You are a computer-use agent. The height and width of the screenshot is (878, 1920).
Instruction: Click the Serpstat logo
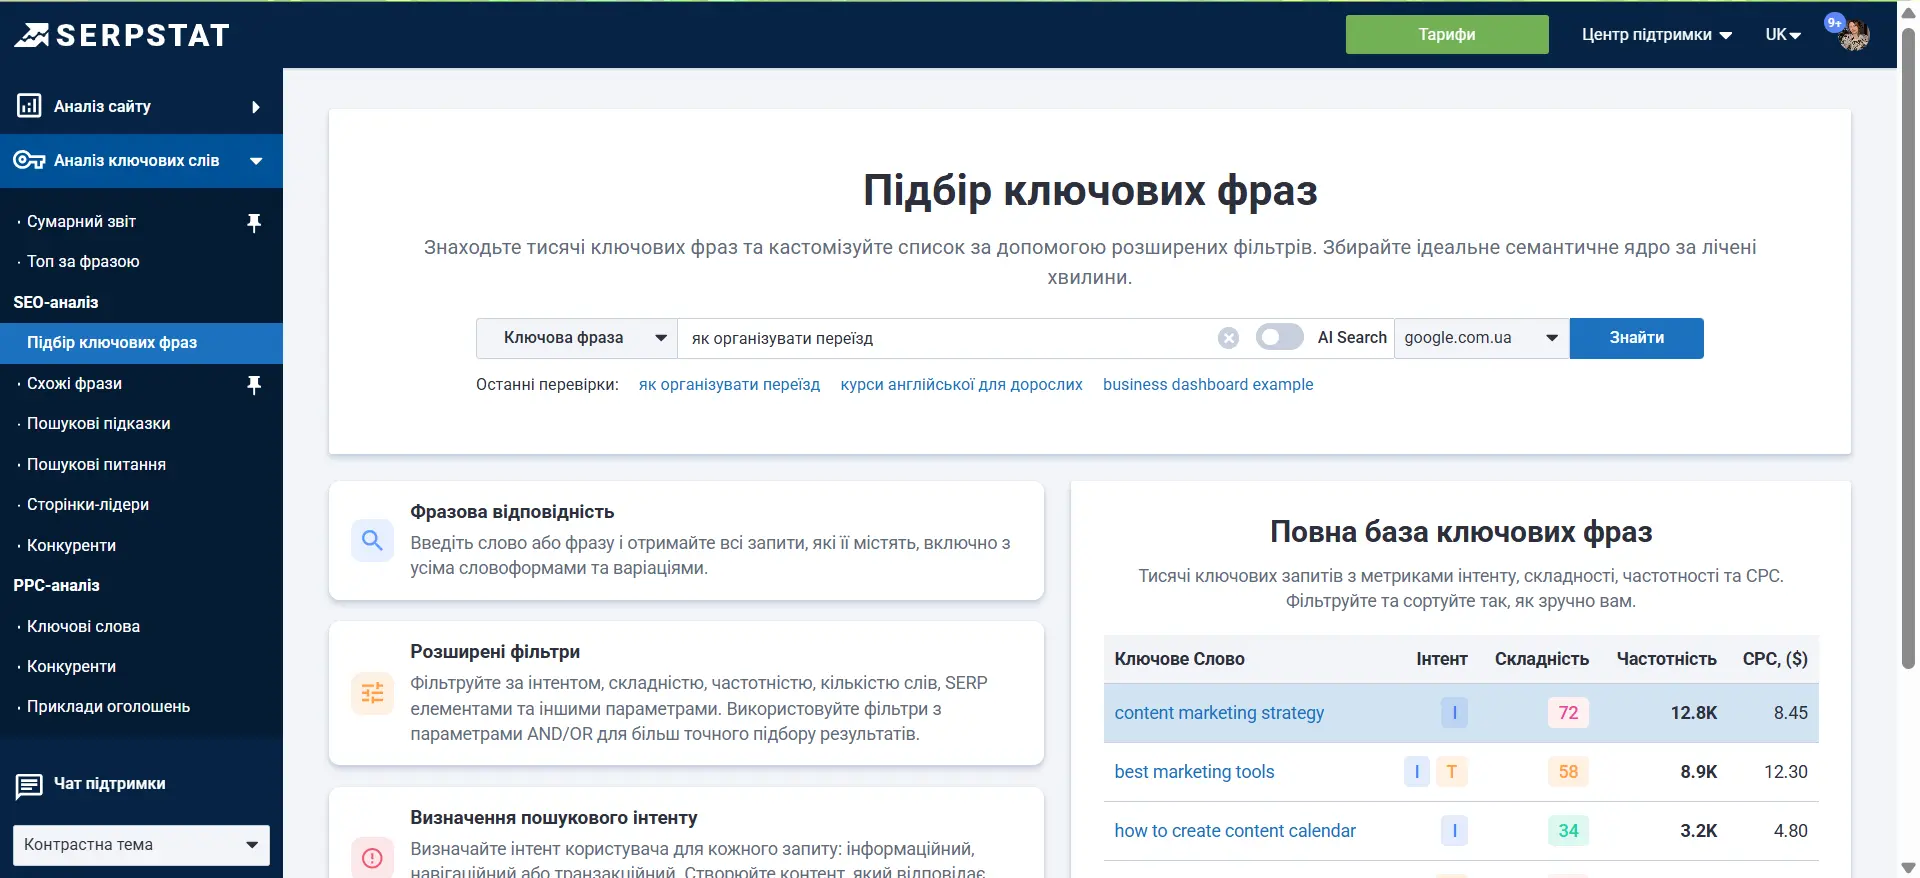click(121, 35)
